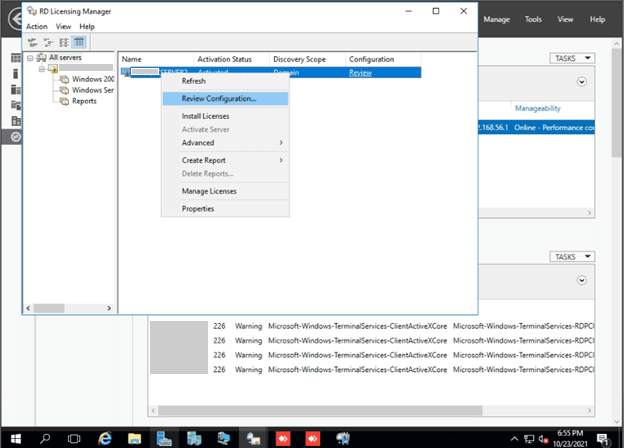Collapse the All servers tree node
The height and width of the screenshot is (448, 624).
pyautogui.click(x=30, y=58)
